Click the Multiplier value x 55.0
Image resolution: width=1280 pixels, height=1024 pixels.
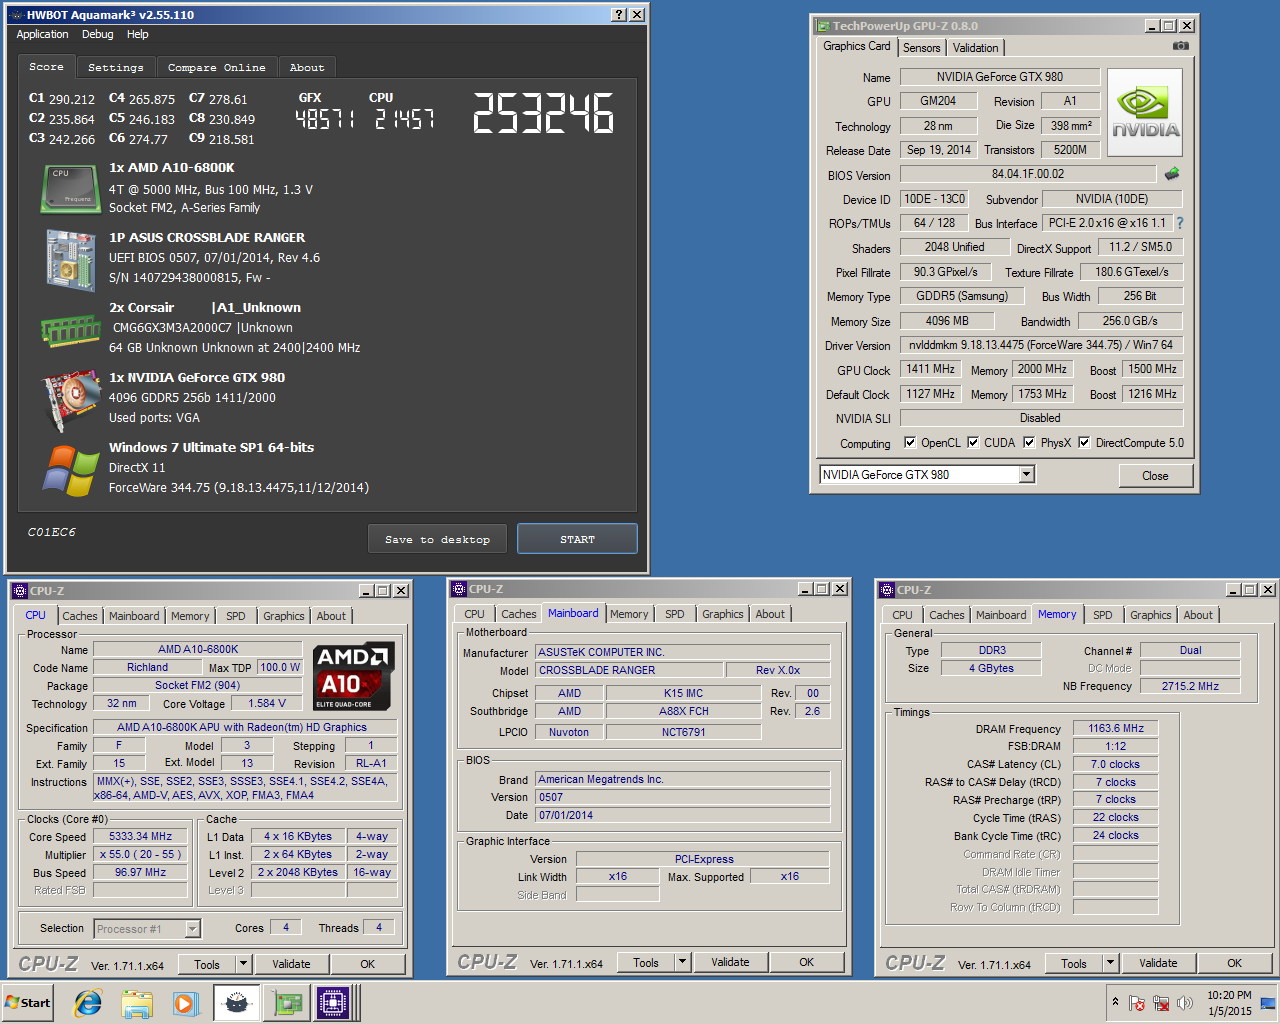coord(141,854)
